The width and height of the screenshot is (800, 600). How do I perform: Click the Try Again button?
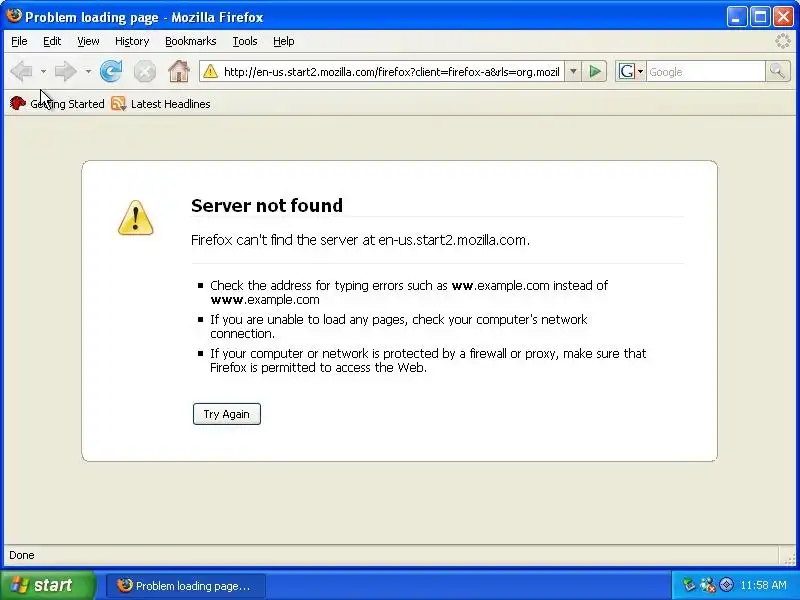(x=227, y=414)
